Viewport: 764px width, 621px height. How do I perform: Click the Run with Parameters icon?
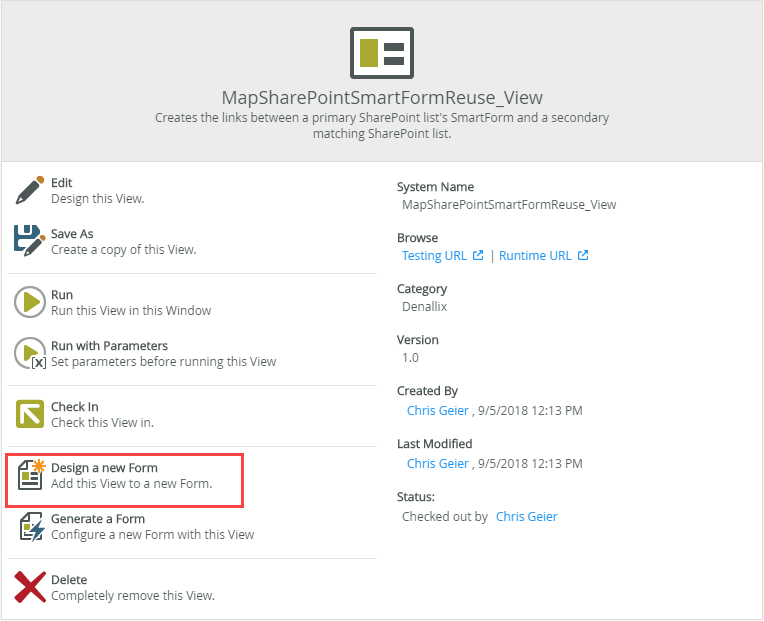[x=30, y=353]
